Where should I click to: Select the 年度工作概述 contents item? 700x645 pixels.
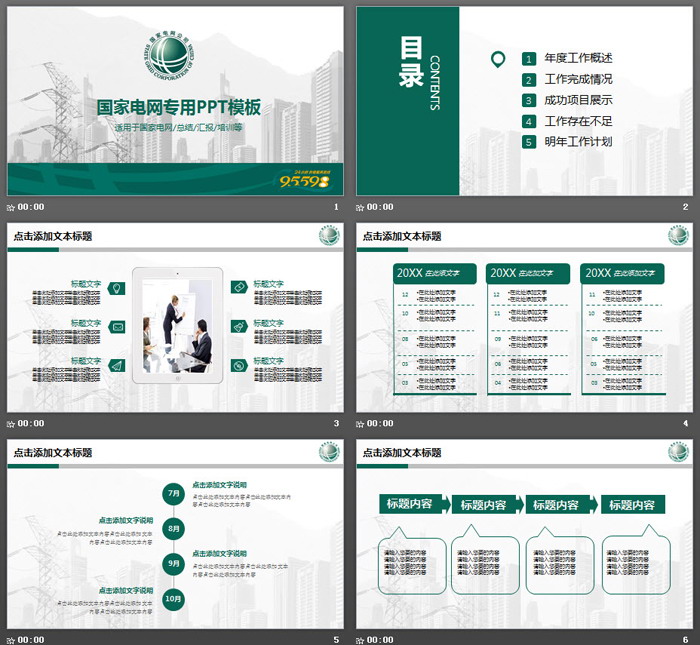click(x=578, y=59)
